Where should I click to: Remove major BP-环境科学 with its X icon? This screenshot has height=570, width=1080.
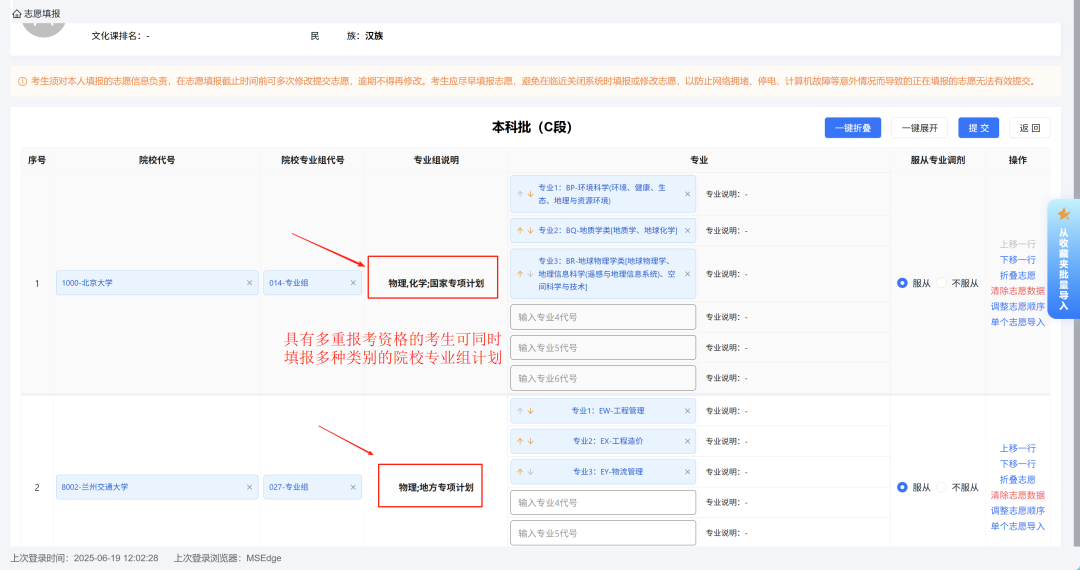[x=687, y=194]
